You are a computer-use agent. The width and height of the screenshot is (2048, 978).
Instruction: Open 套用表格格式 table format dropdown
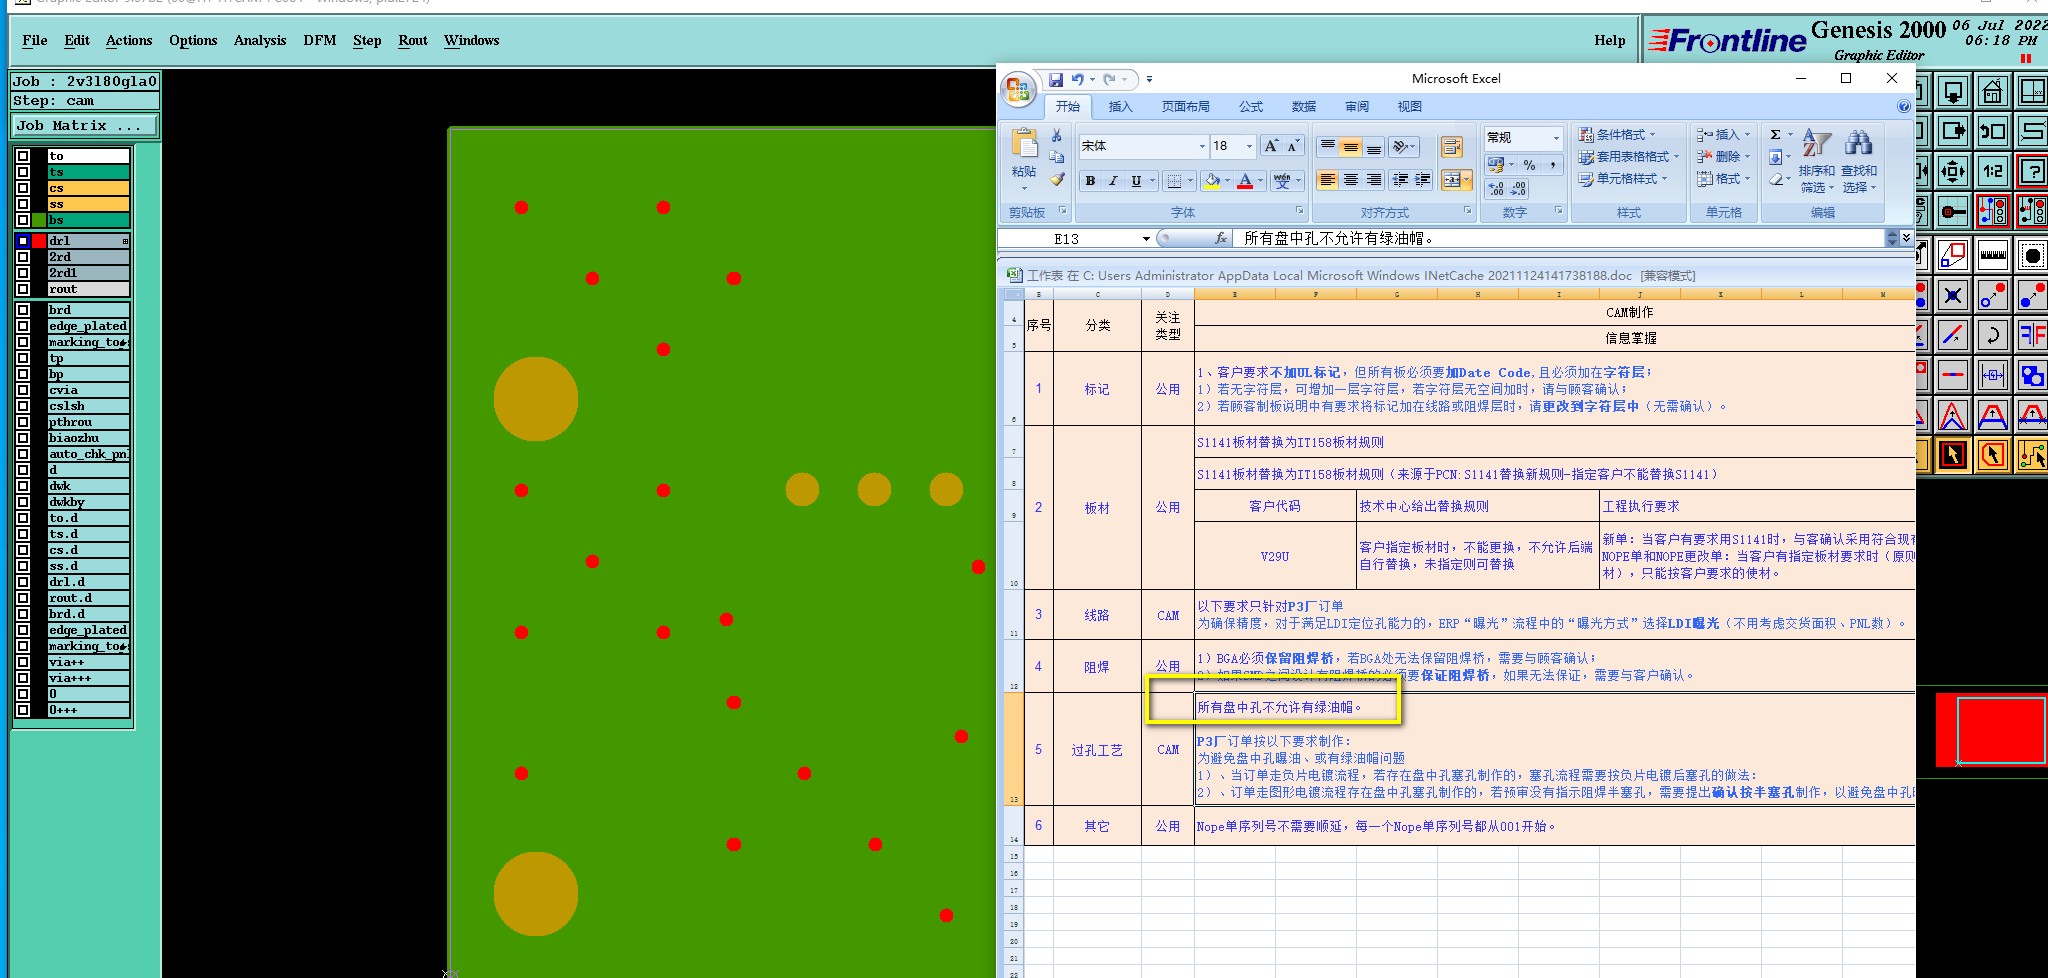[x=1628, y=157]
